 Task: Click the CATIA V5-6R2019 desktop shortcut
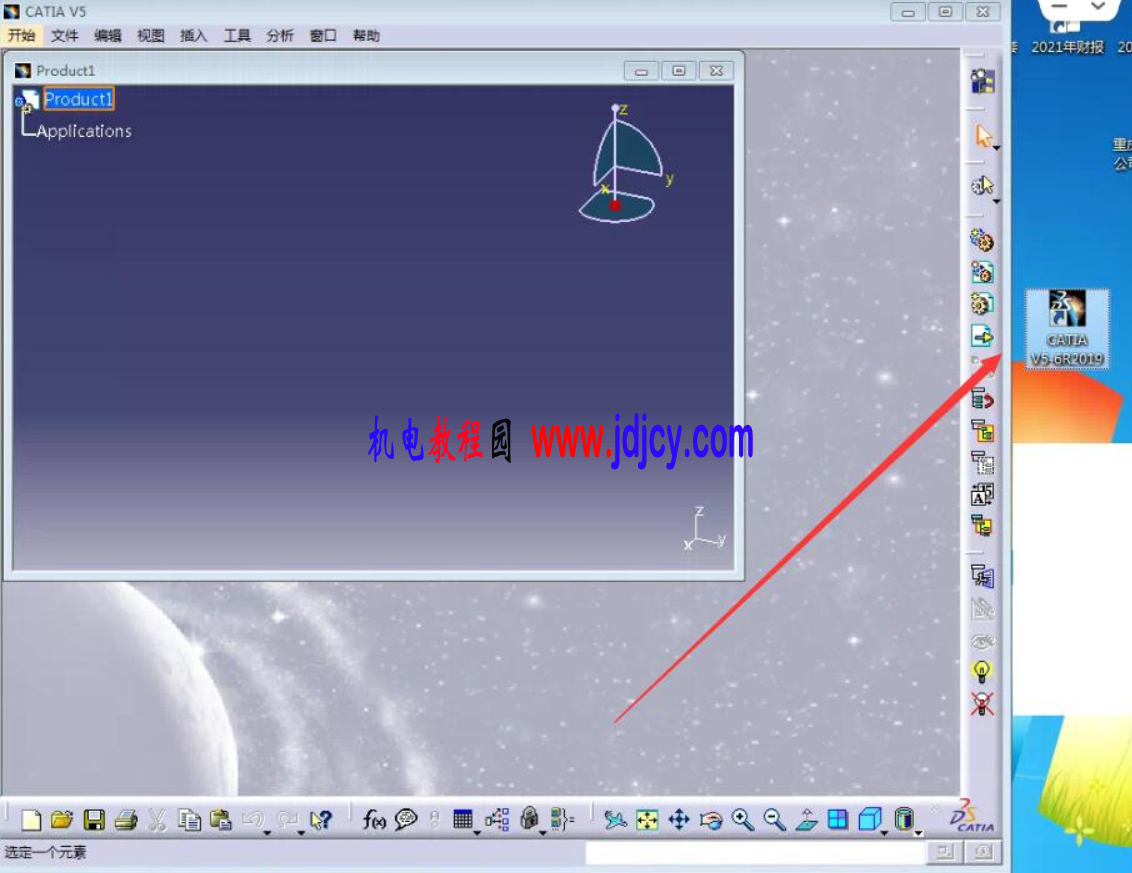coord(1067,329)
